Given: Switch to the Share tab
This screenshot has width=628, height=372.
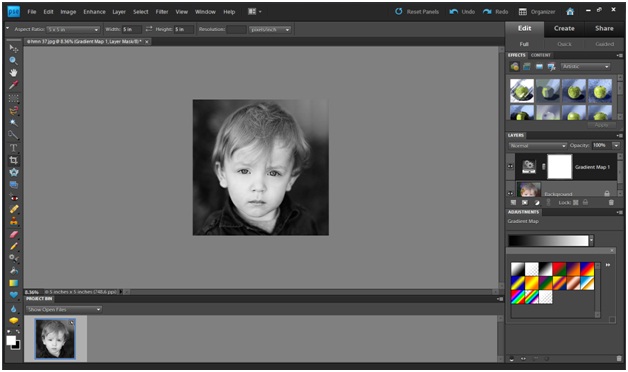Looking at the screenshot, I should click(x=604, y=28).
